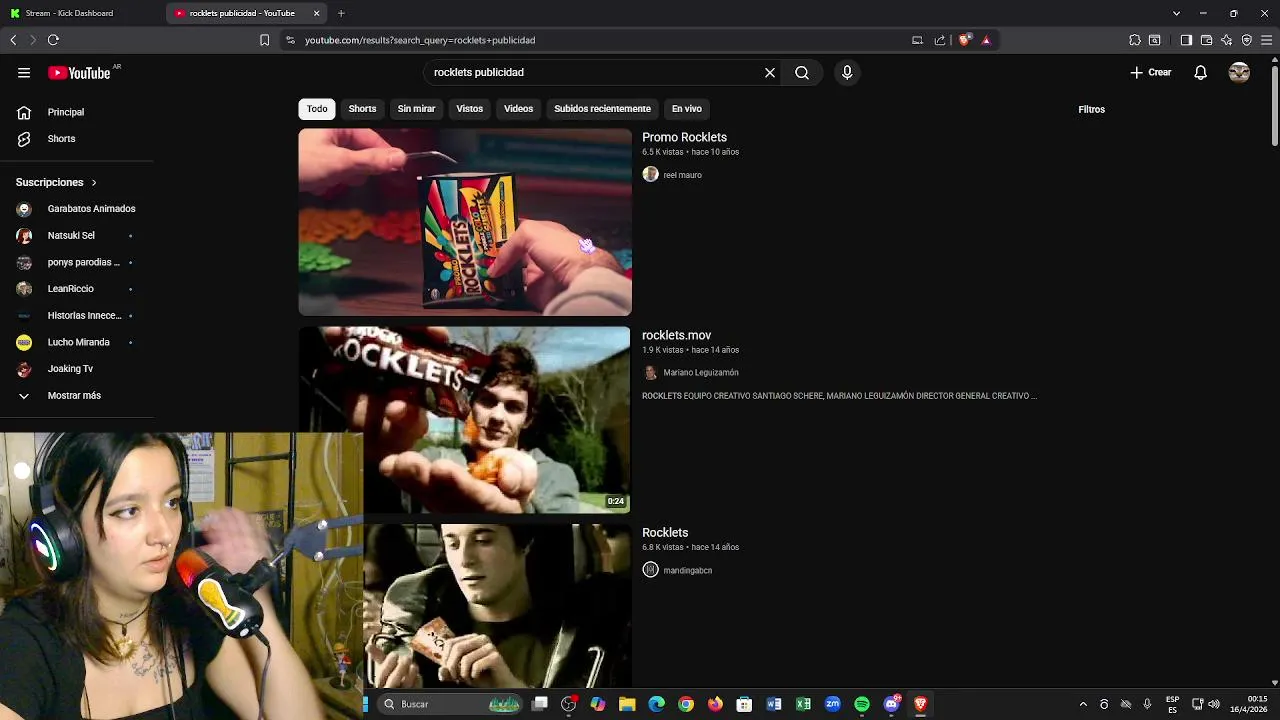This screenshot has height=720, width=1280.
Task: Expand the Suscripciones section
Action: pos(57,182)
